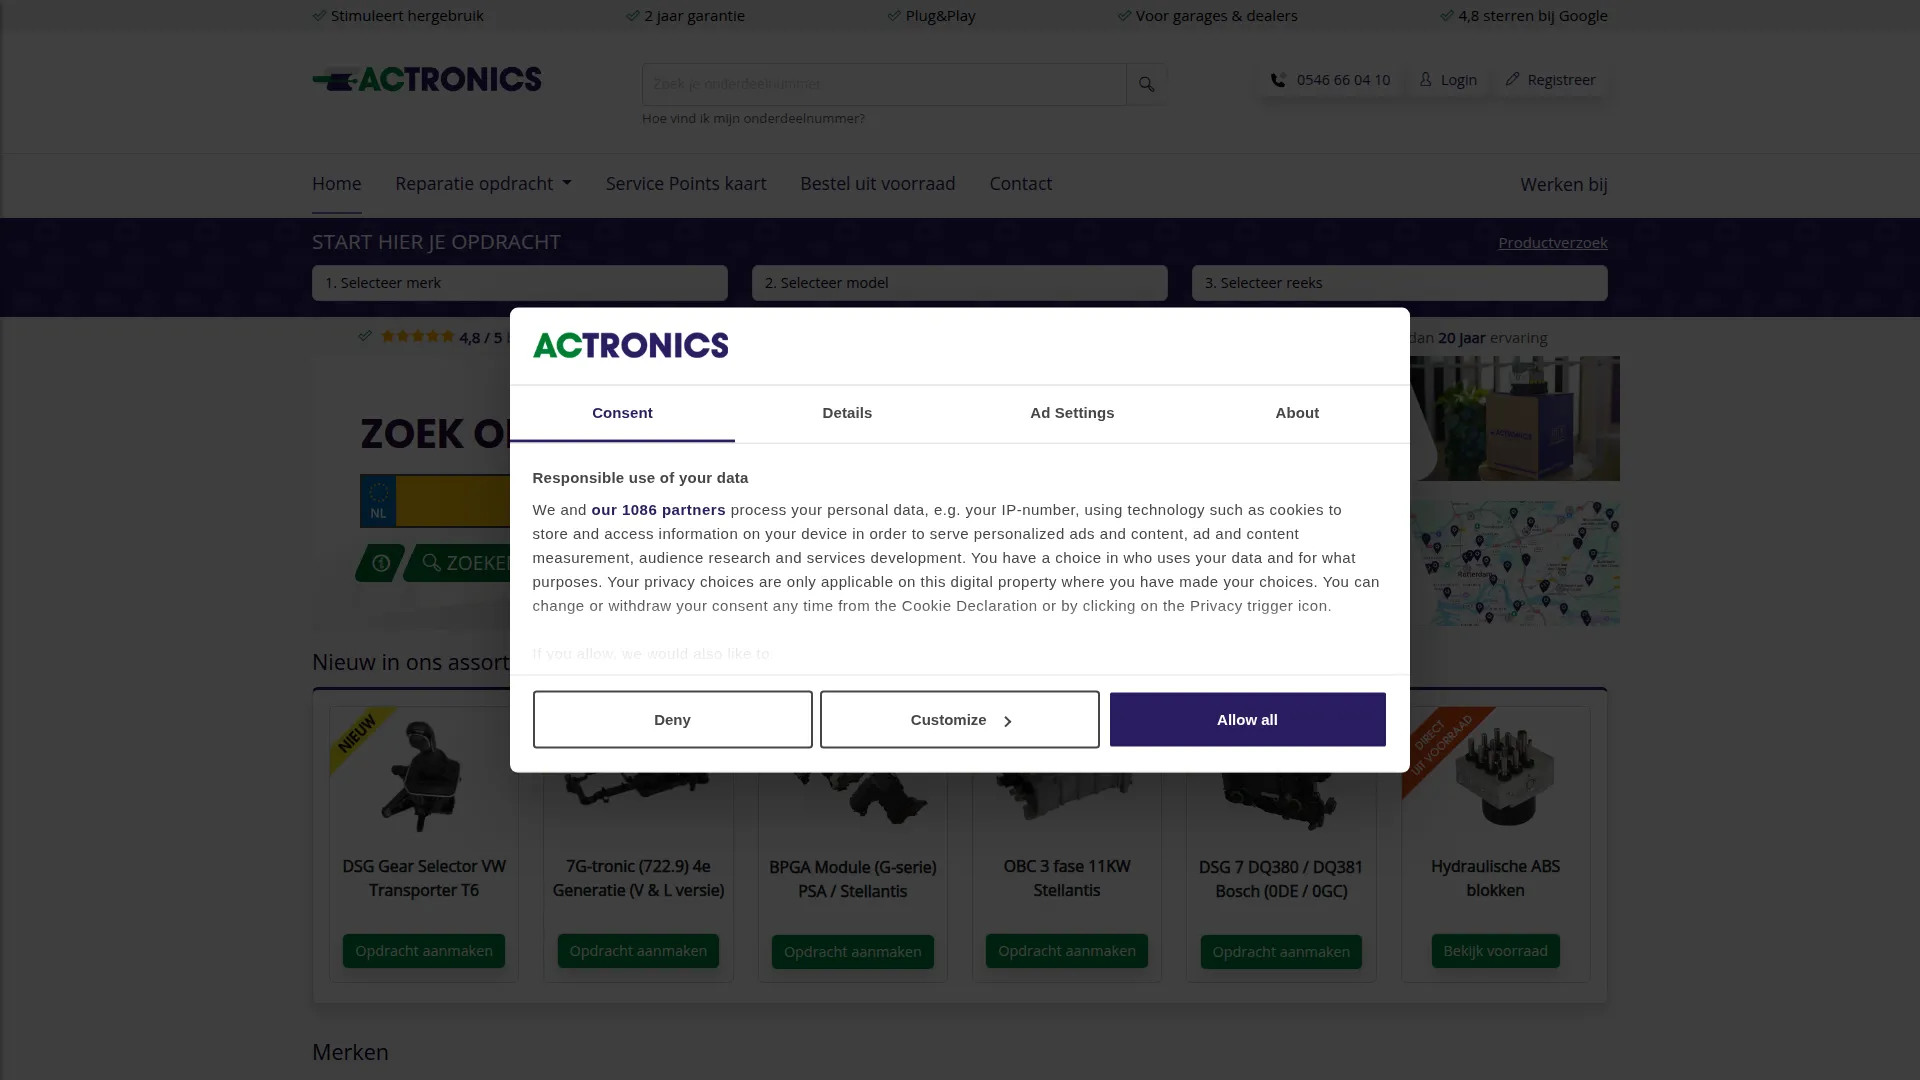Image resolution: width=1920 pixels, height=1080 pixels.
Task: Open the Login link
Action: 1448,80
